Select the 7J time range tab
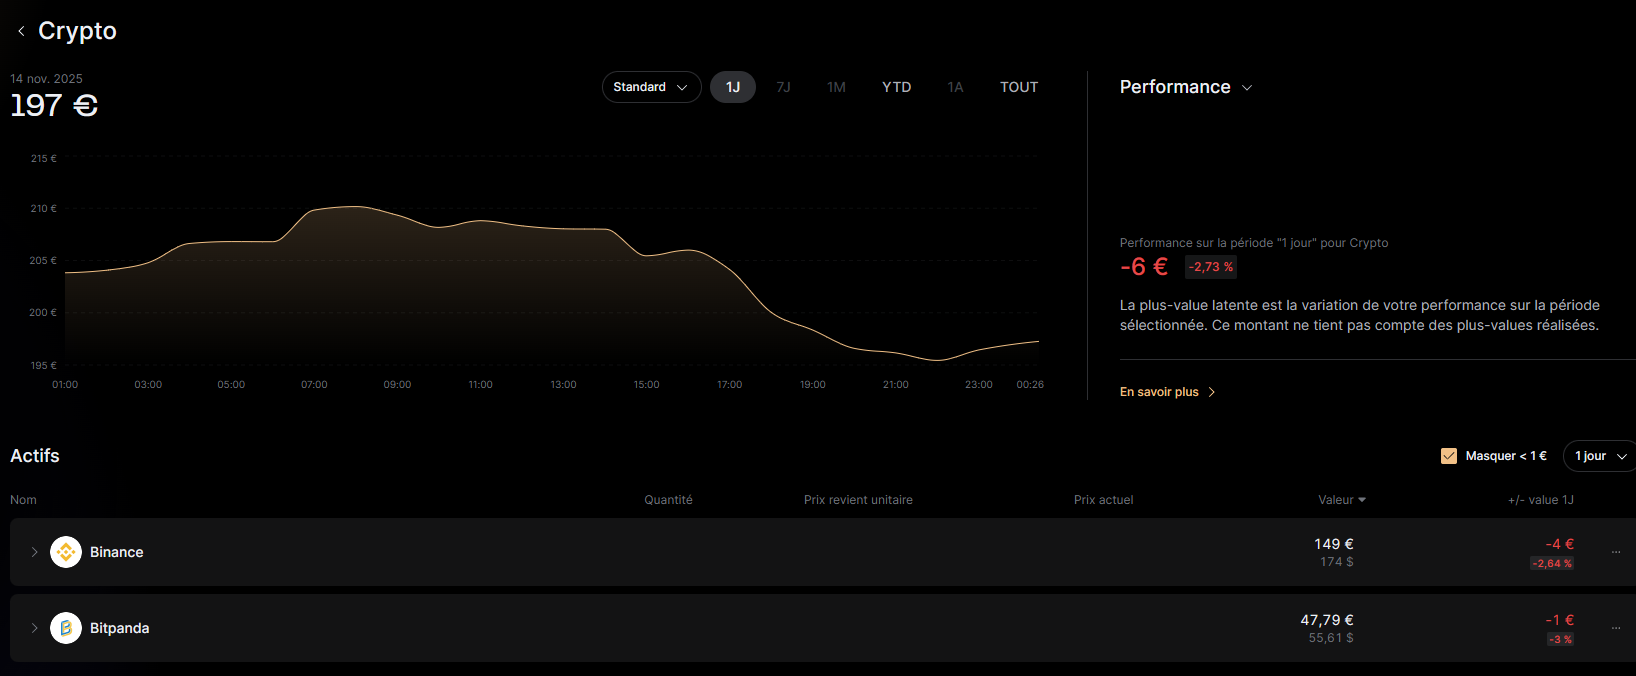This screenshot has width=1636, height=676. coord(783,87)
